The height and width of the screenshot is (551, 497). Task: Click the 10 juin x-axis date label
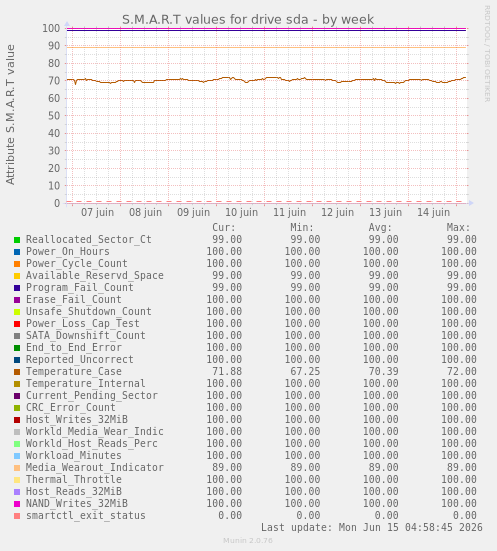pos(241,212)
